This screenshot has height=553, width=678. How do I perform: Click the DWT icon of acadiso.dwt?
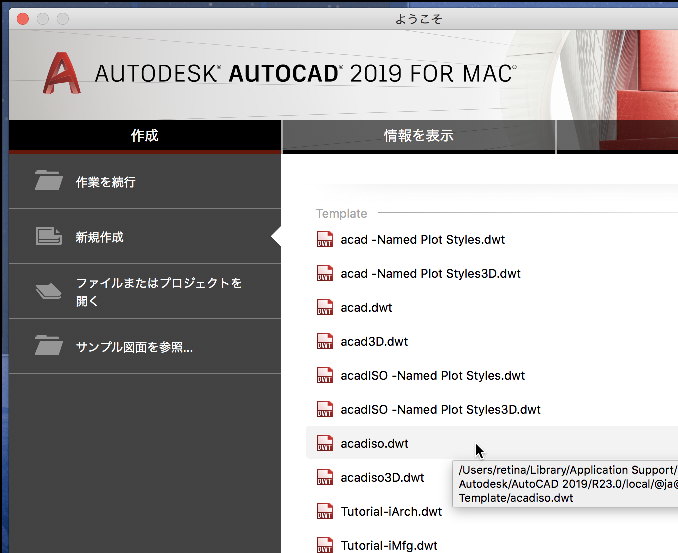coord(325,443)
